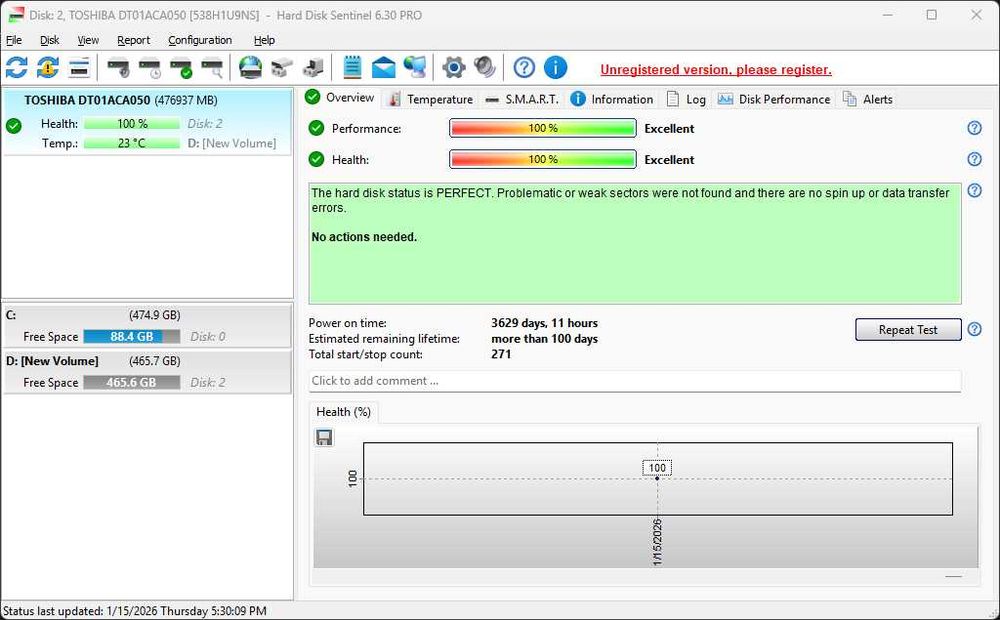Click the Click to add comment field
Viewport: 1000px width, 620px height.
(x=635, y=381)
